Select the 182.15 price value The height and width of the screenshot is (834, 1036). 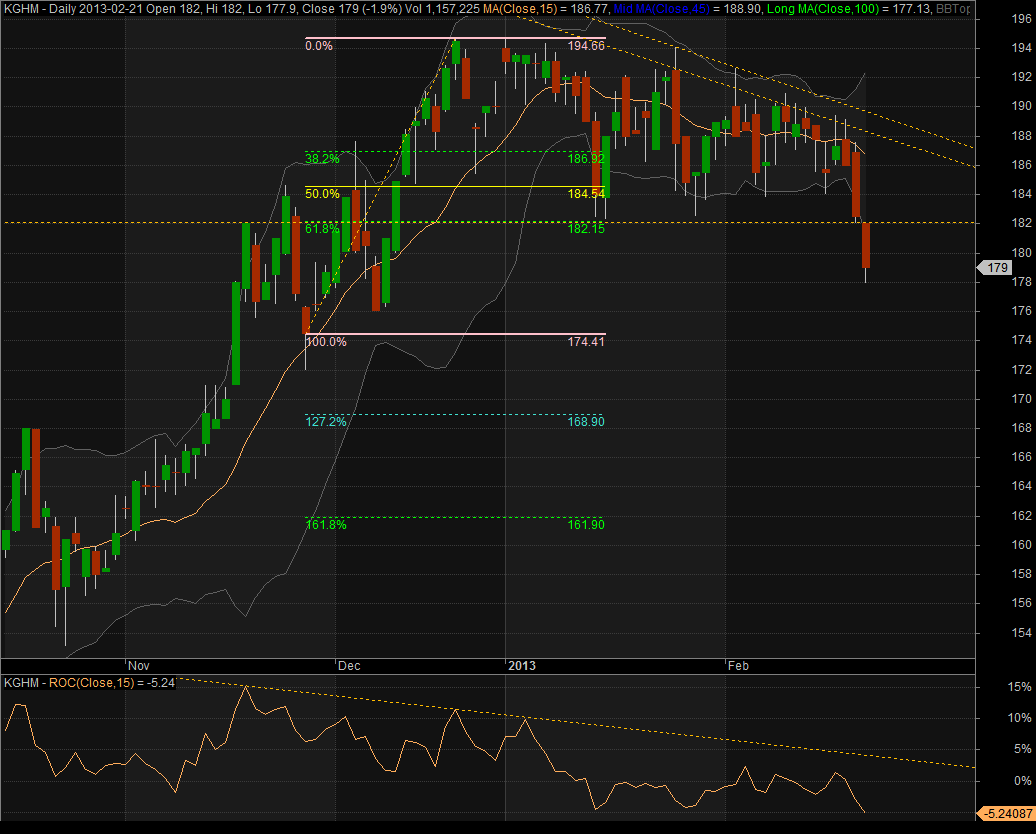point(586,229)
